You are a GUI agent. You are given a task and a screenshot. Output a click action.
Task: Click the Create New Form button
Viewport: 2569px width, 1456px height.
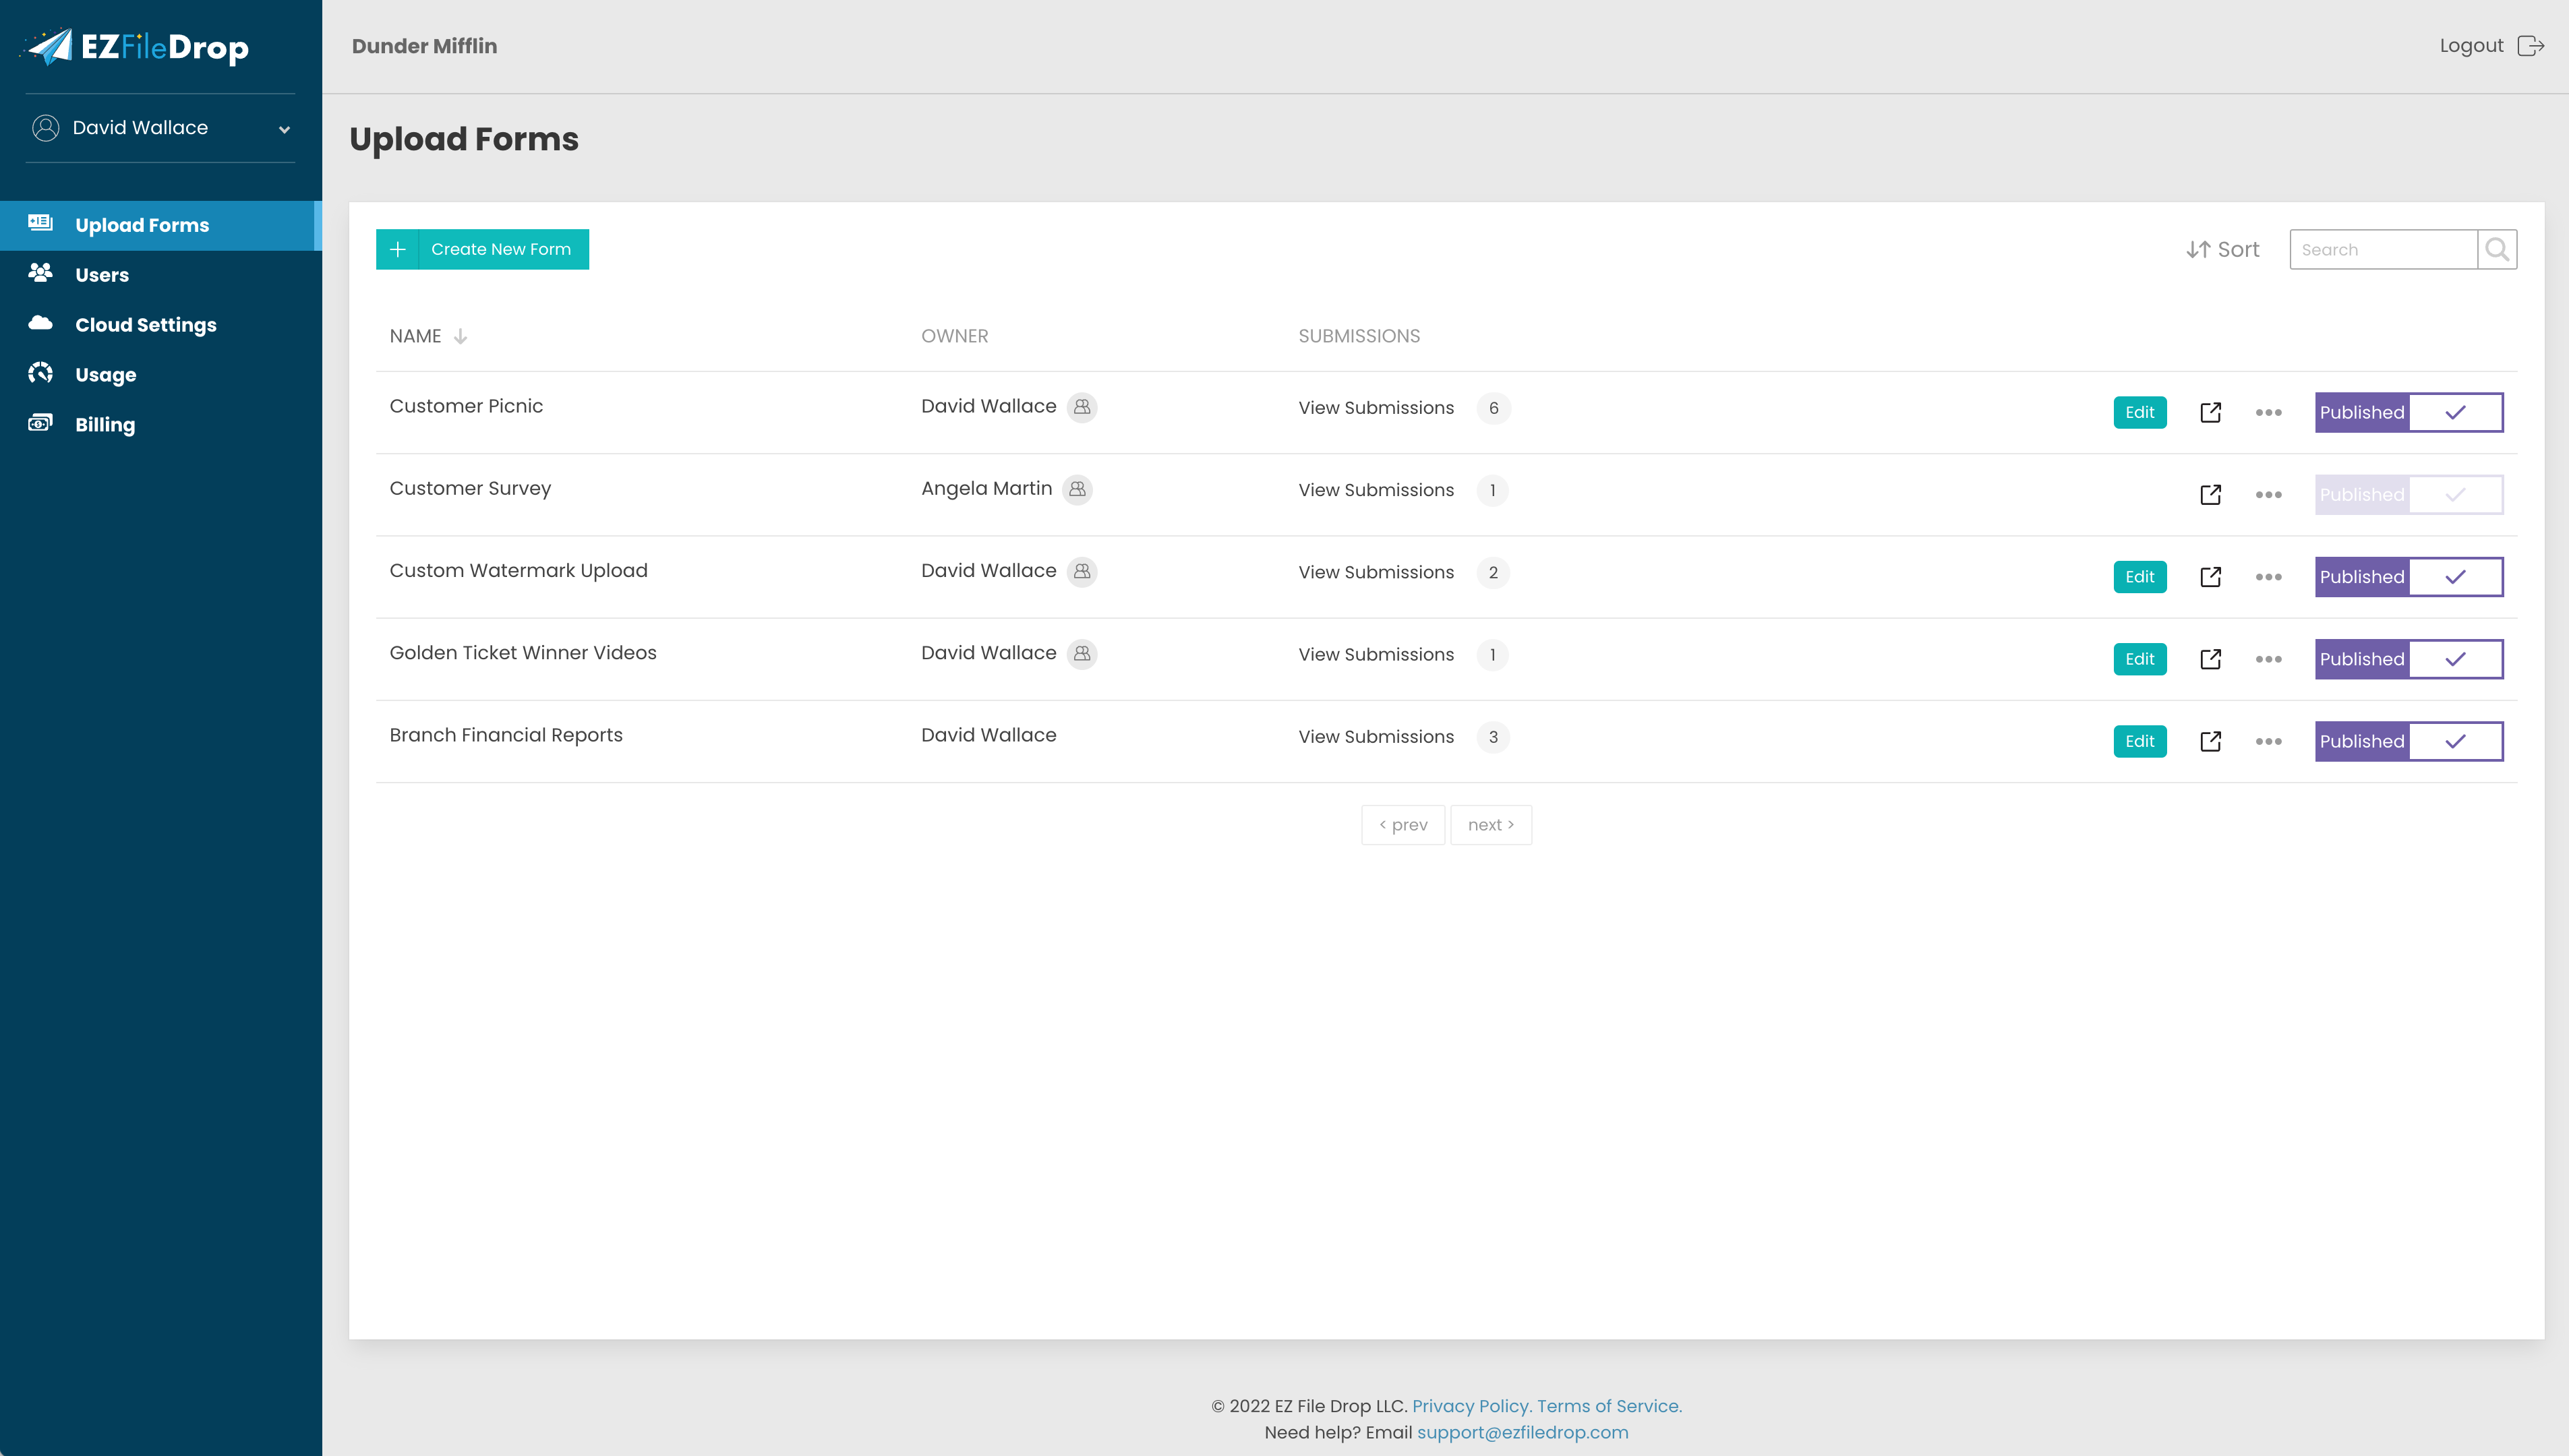pos(482,249)
